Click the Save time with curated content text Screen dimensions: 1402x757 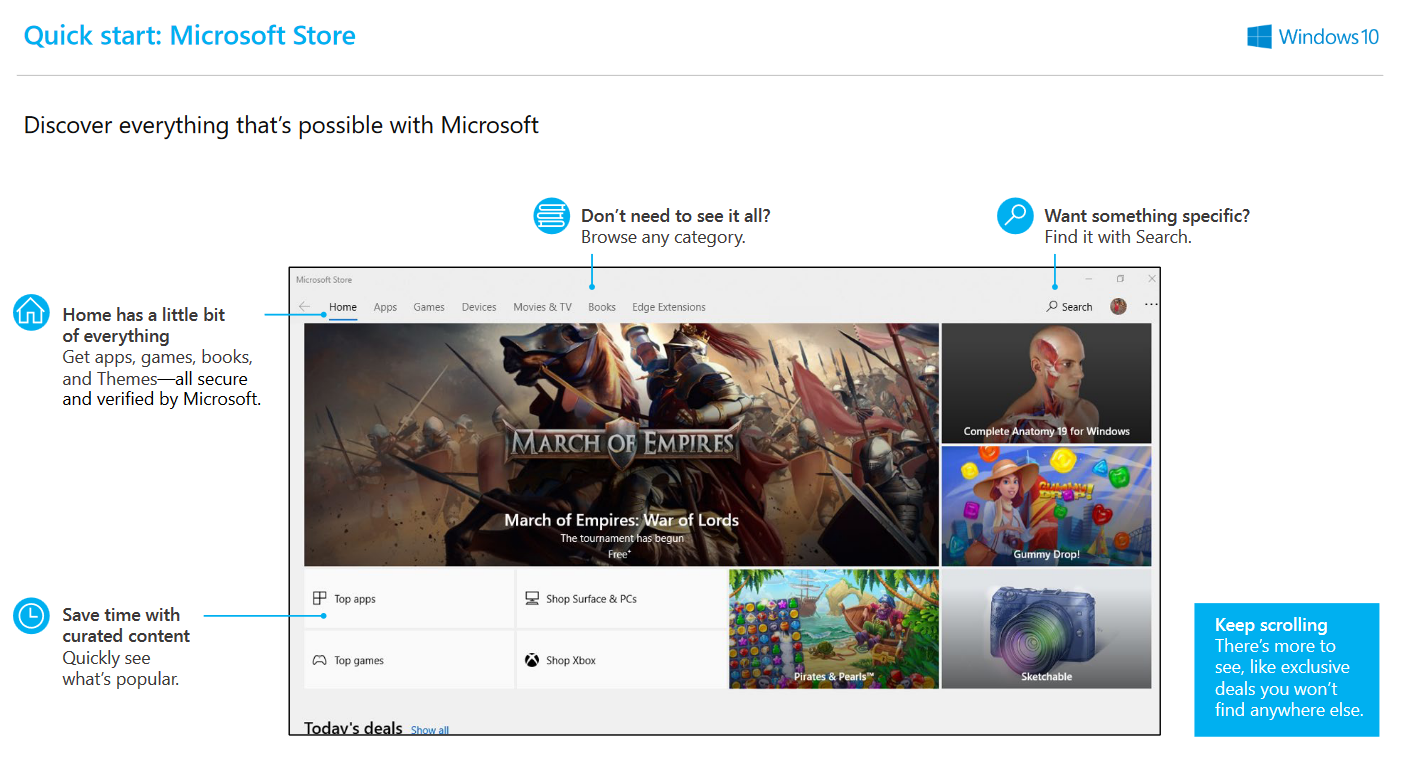point(126,625)
